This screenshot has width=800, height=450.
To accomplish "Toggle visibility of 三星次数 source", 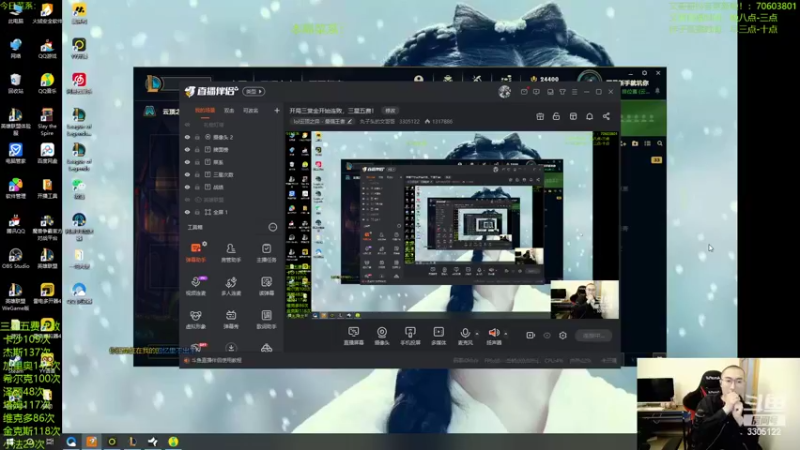I will [x=187, y=174].
